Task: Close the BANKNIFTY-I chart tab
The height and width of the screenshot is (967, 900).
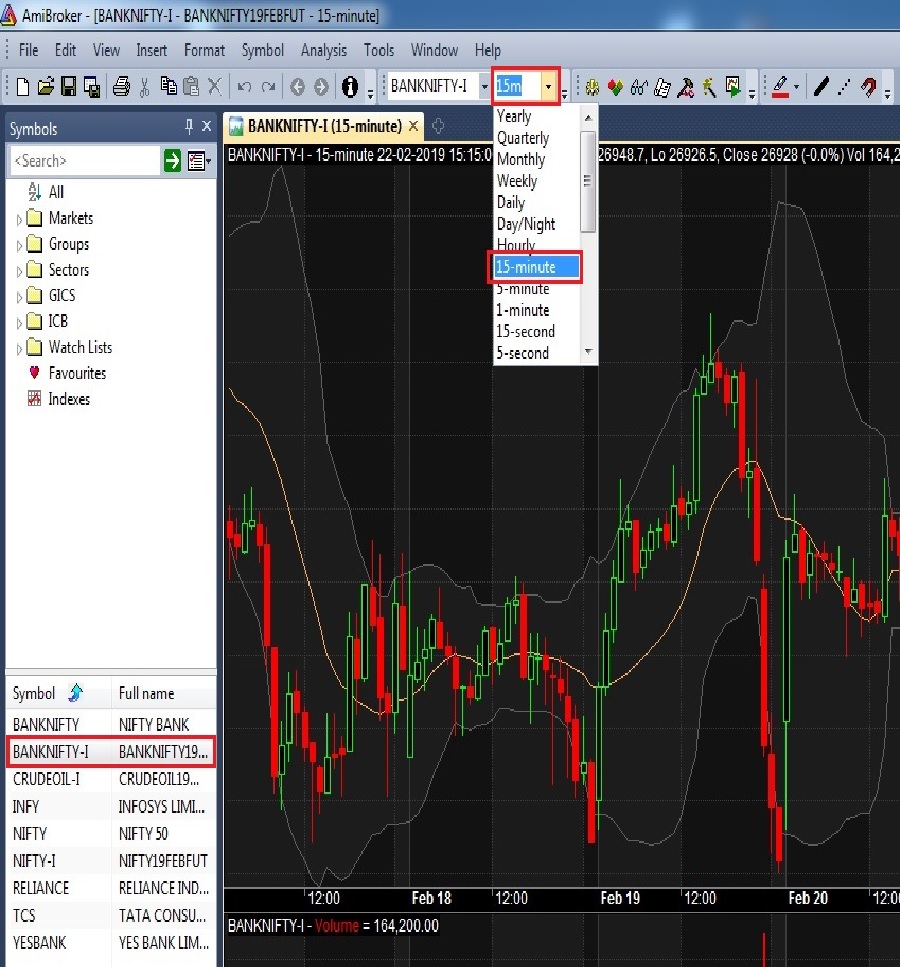Action: click(x=414, y=126)
